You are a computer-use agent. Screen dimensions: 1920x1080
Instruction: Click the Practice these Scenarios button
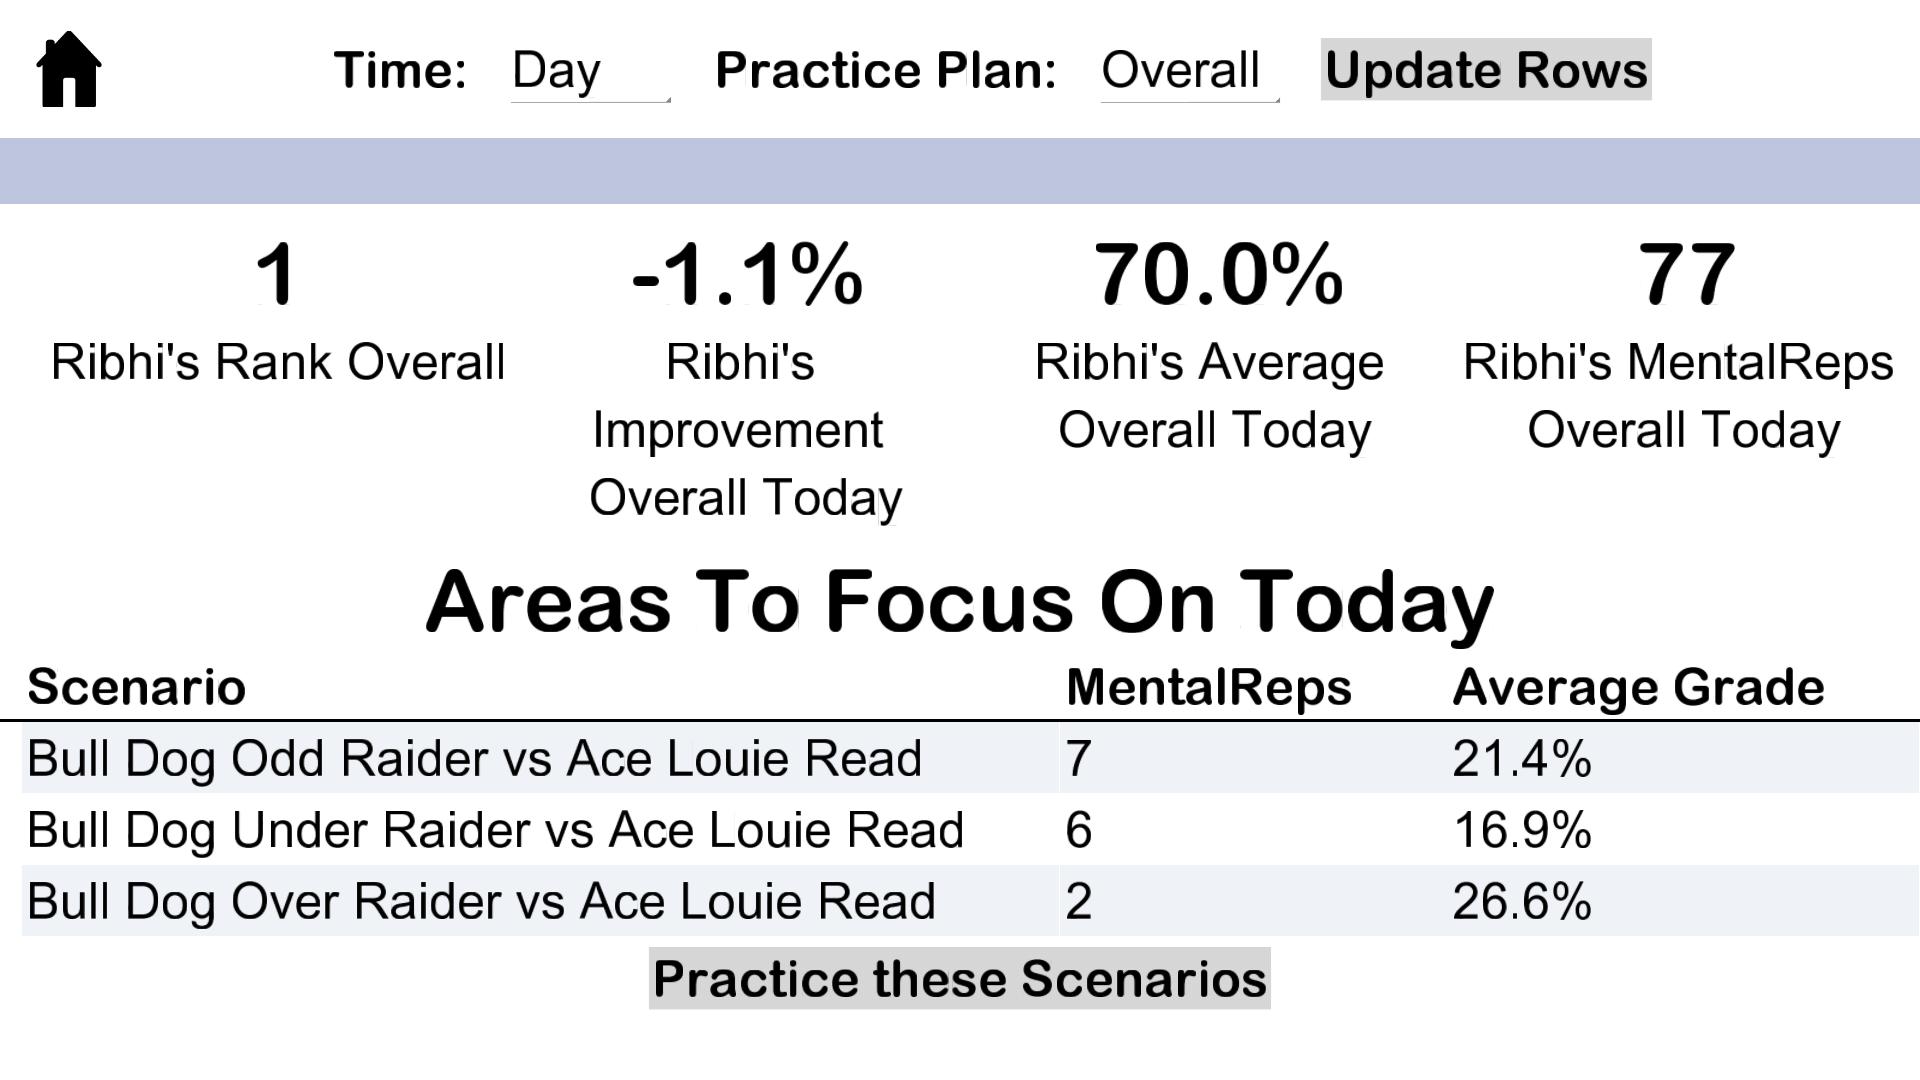tap(959, 978)
